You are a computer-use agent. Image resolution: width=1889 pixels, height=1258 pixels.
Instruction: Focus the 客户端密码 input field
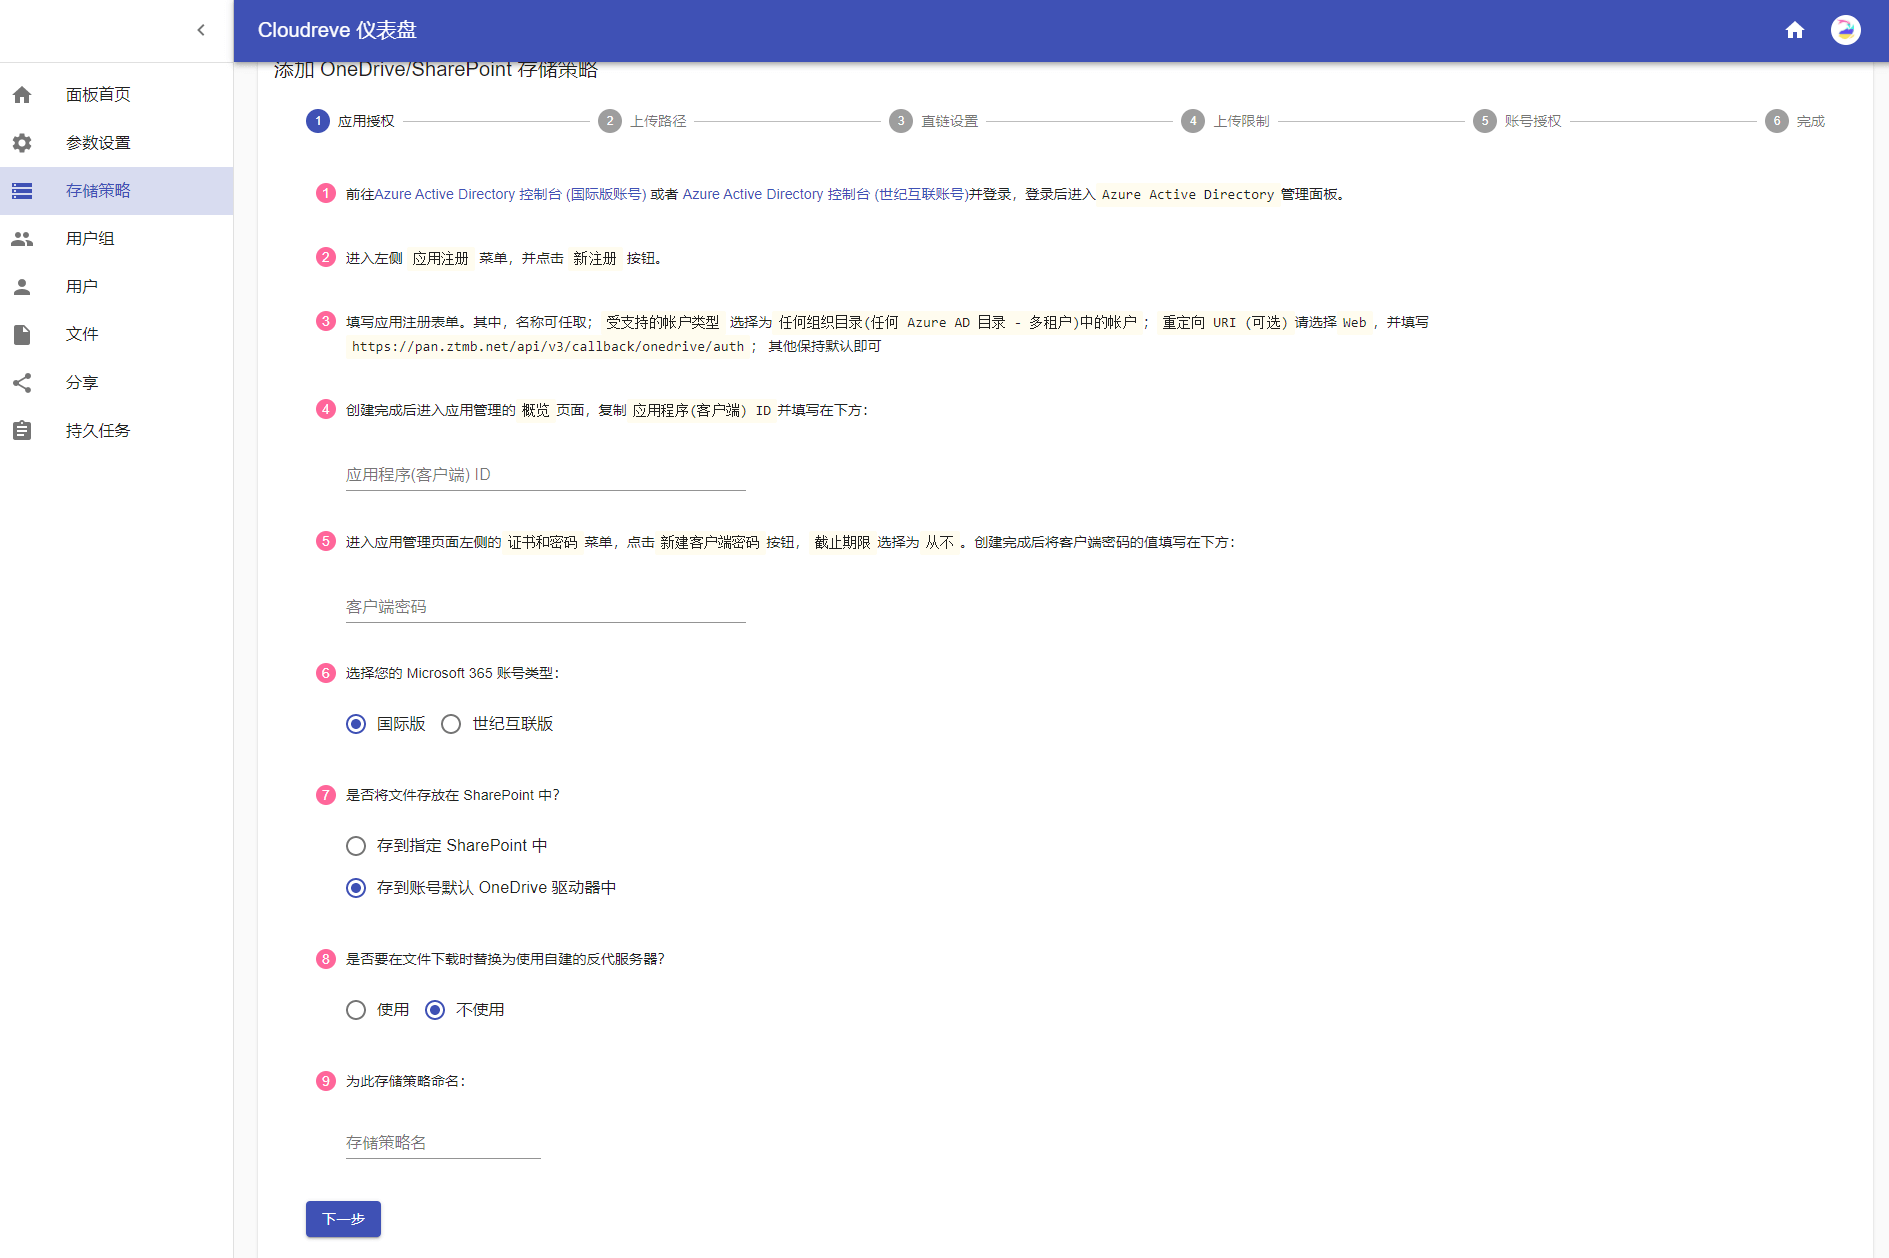click(x=546, y=607)
